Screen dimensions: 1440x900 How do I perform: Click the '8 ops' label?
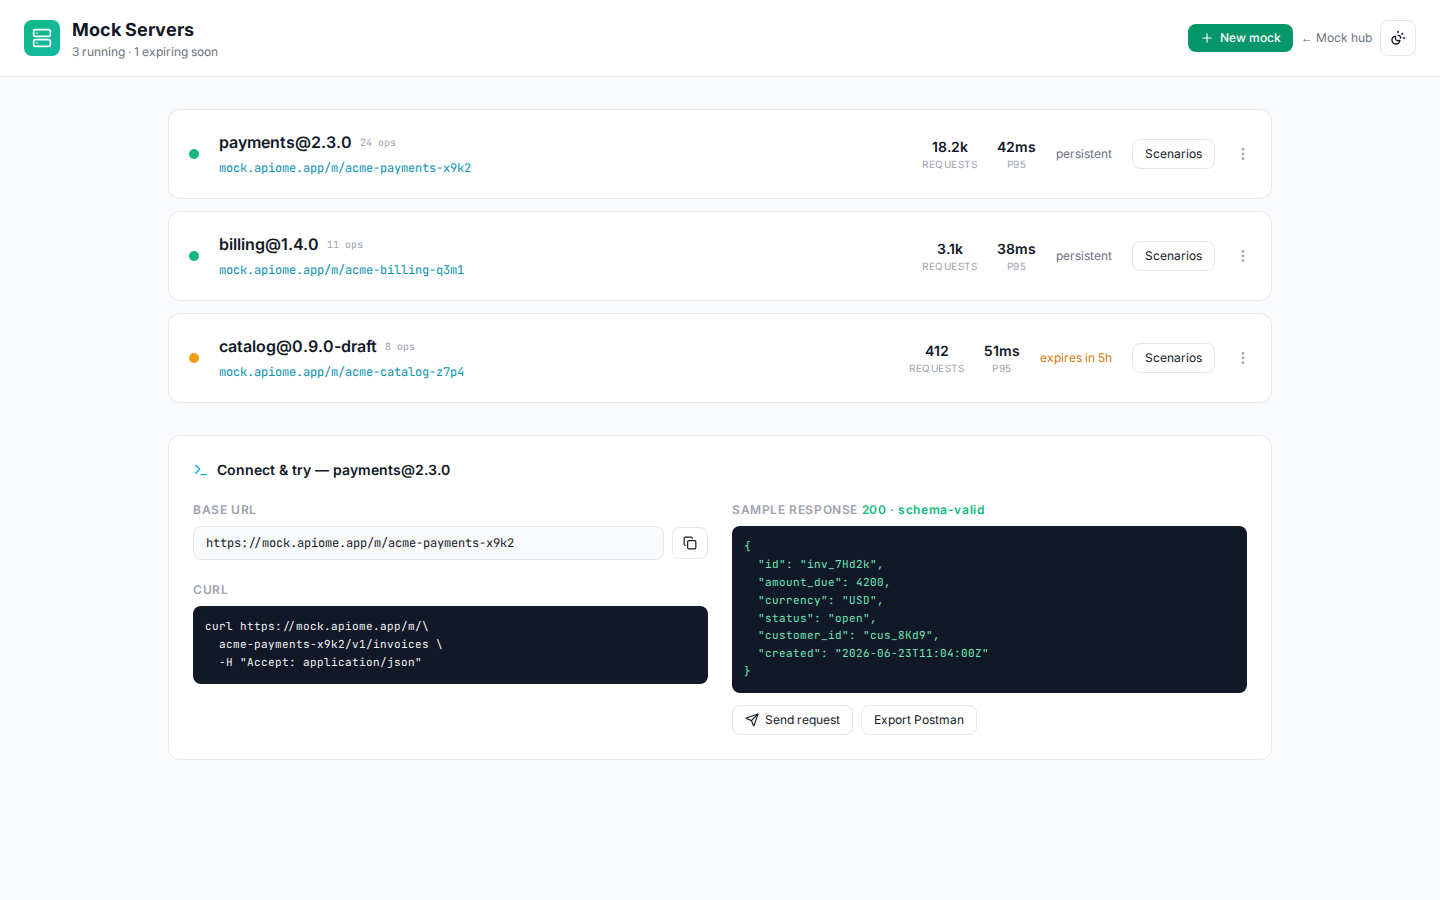click(400, 347)
